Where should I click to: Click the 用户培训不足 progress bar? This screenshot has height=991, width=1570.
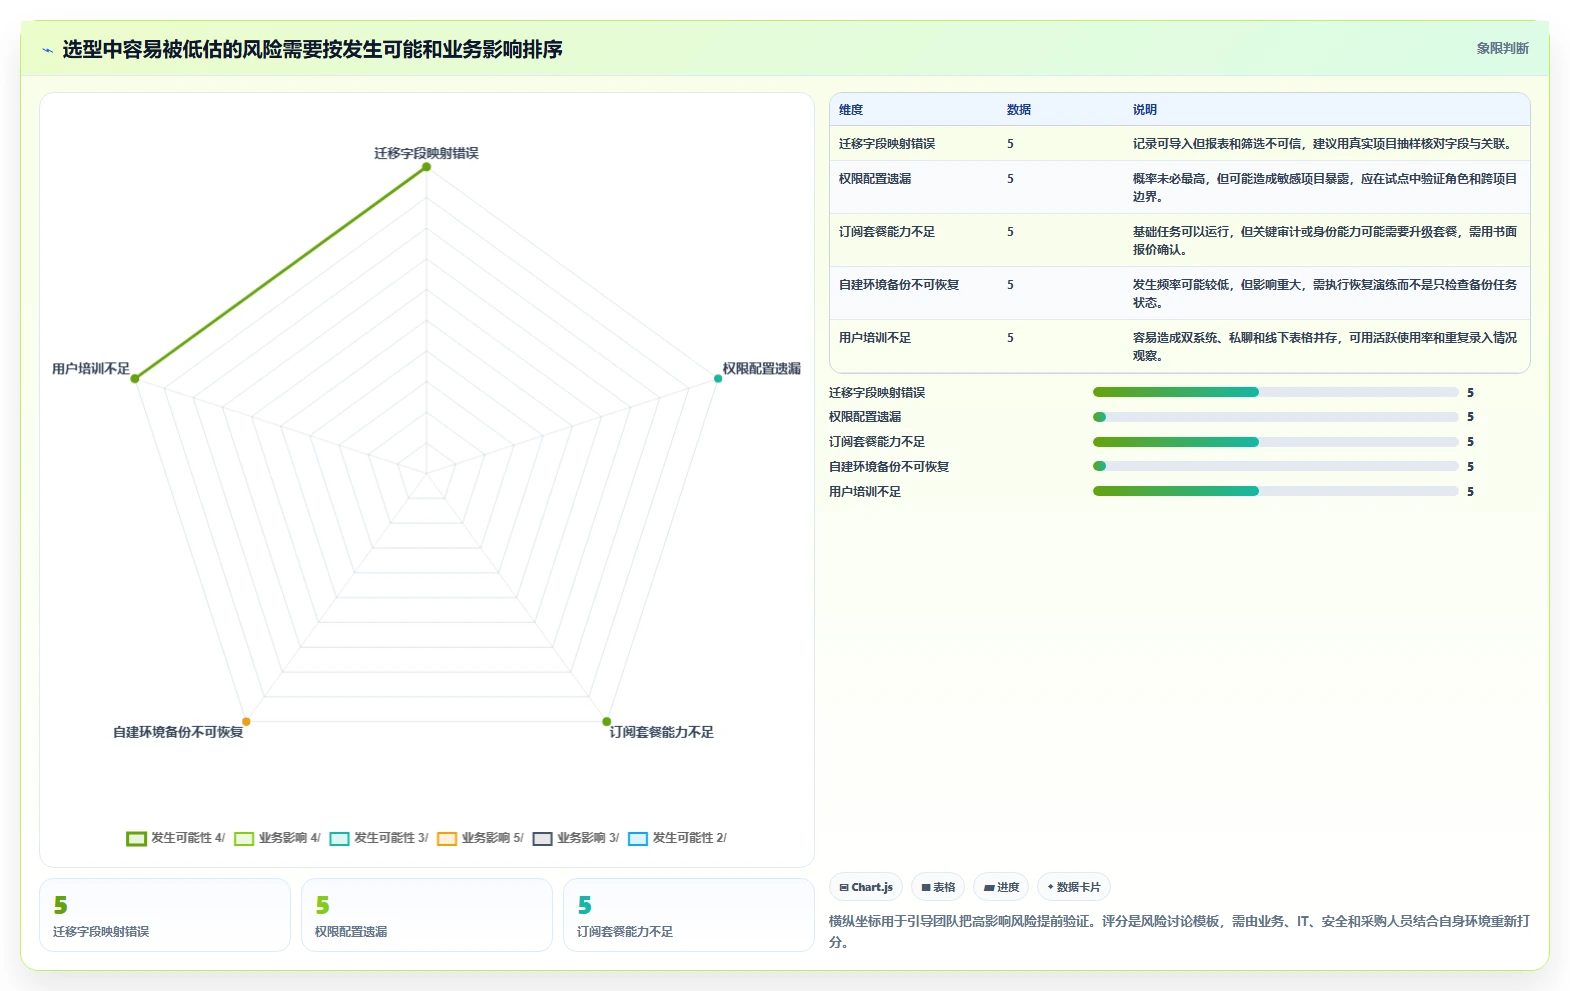click(1276, 491)
